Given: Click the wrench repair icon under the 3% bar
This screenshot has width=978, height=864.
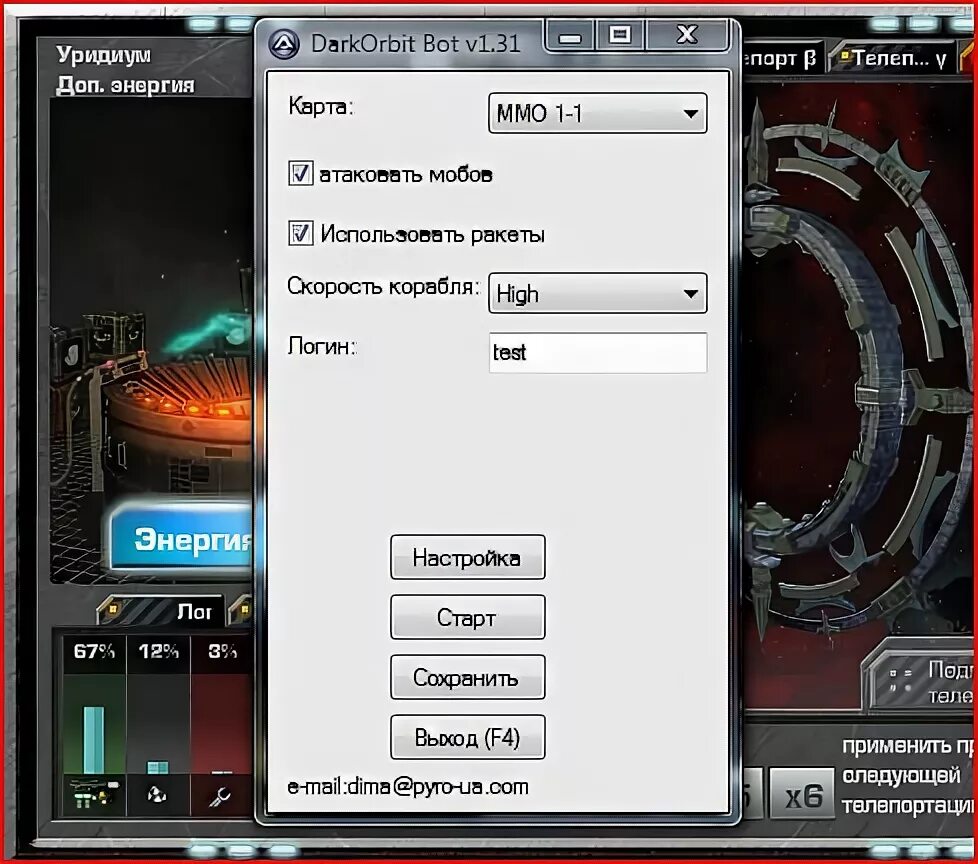Looking at the screenshot, I should 221,796.
